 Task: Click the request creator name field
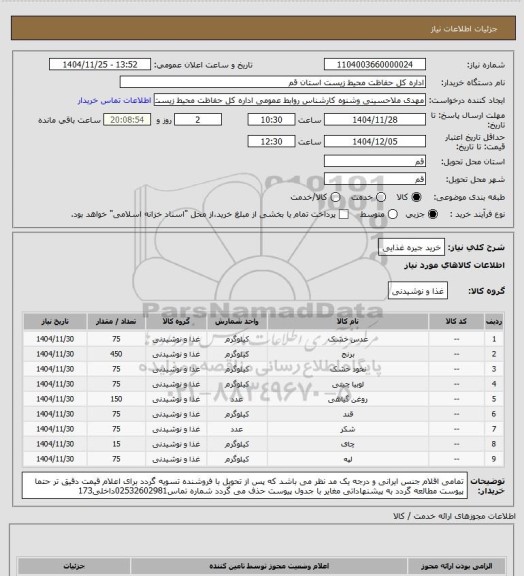pyautogui.click(x=290, y=100)
